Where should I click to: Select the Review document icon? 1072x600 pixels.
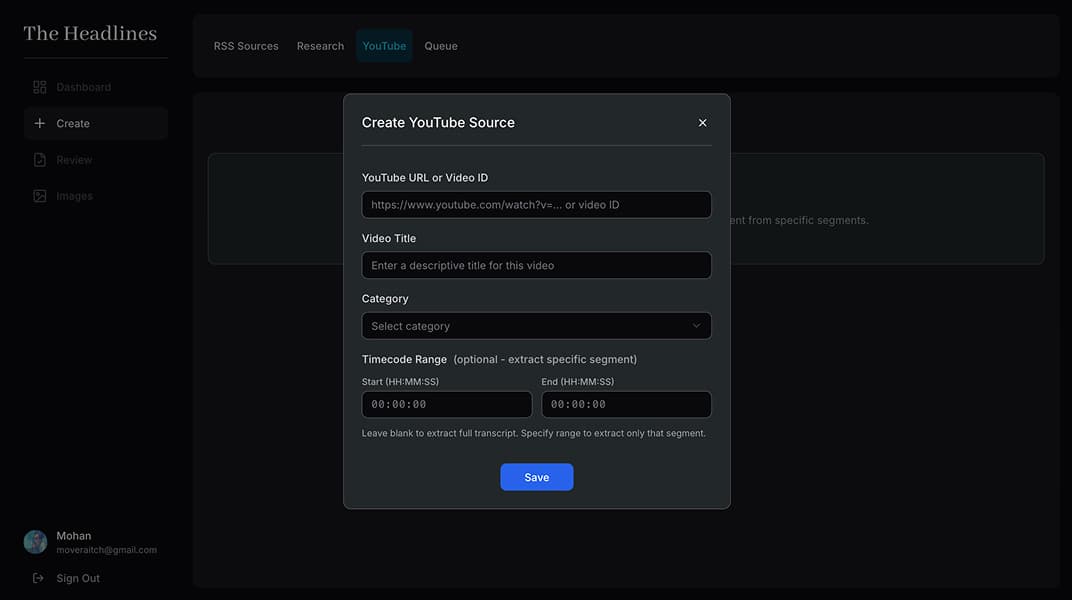pos(39,159)
